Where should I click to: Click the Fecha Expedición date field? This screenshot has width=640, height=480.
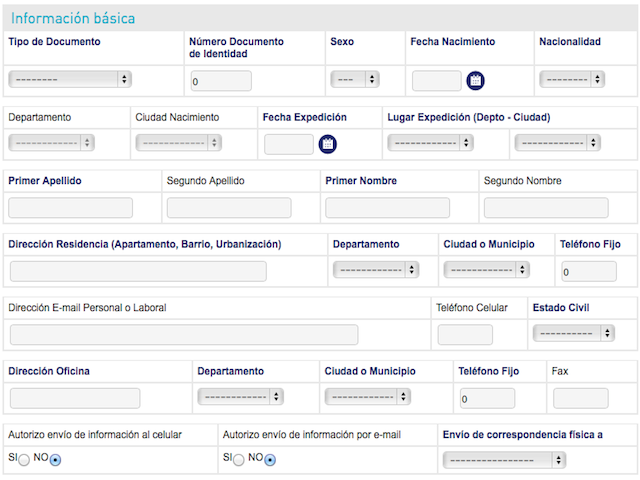(x=289, y=144)
